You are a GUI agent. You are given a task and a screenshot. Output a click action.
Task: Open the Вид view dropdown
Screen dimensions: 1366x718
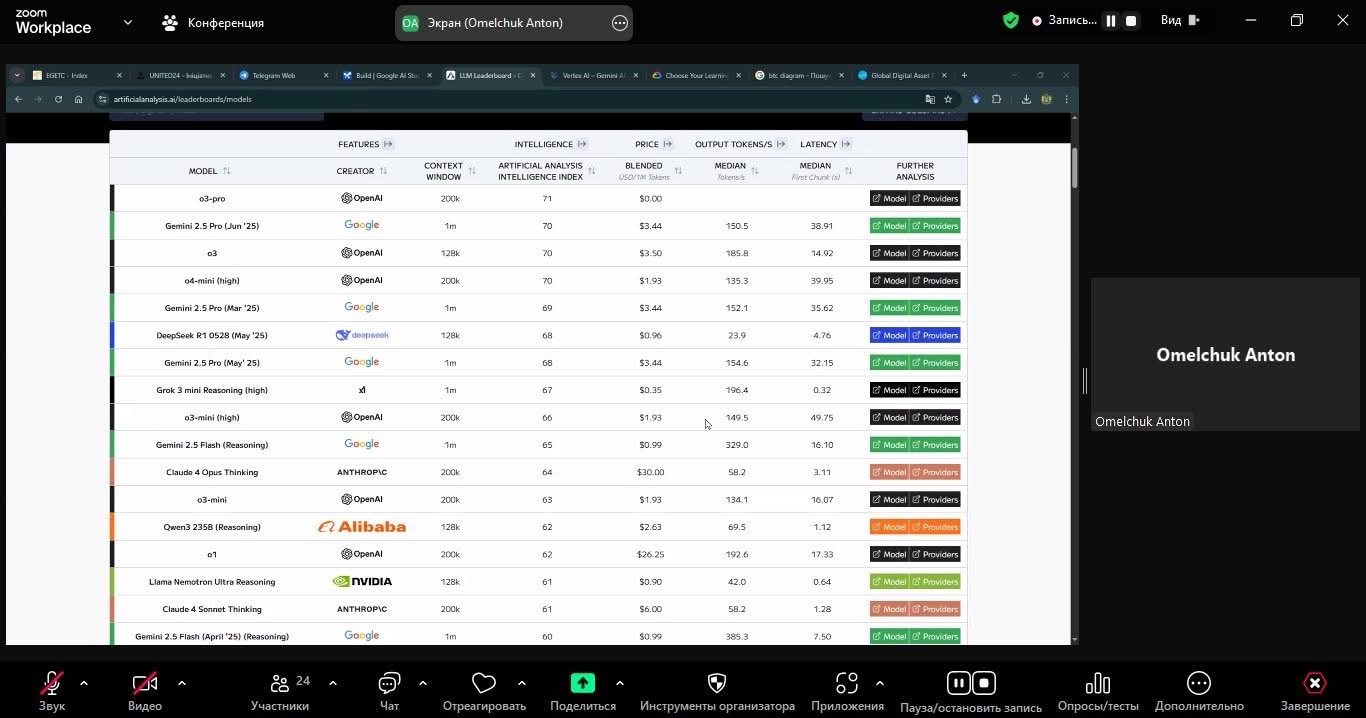pos(1179,21)
